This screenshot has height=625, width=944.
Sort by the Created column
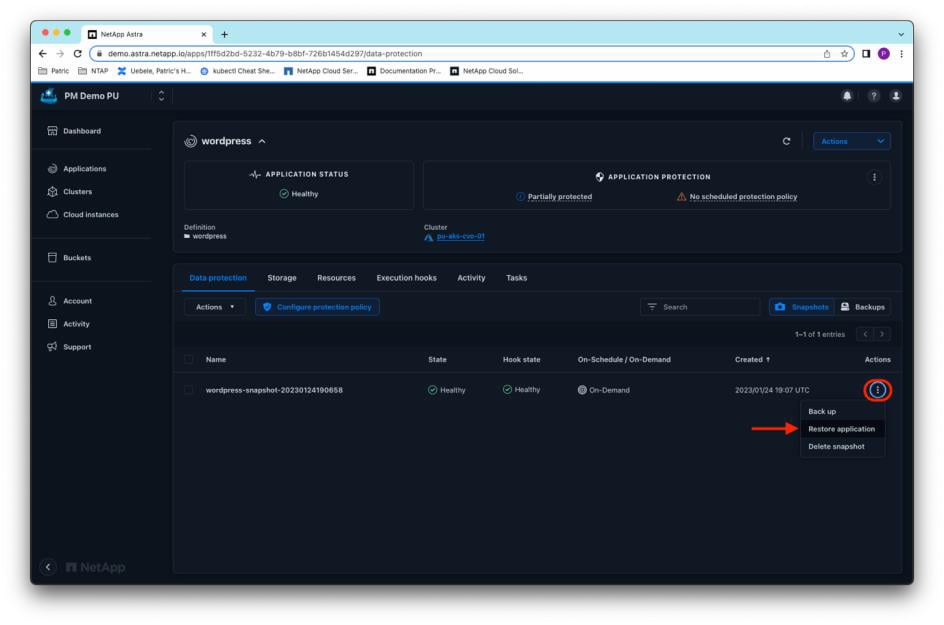click(752, 359)
